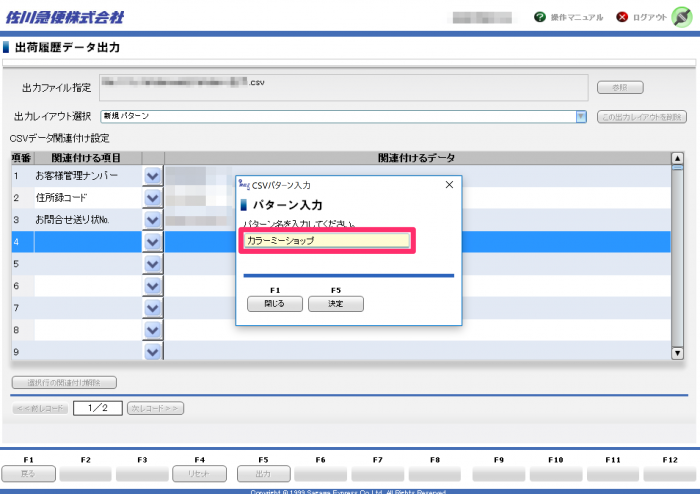The width and height of the screenshot is (700, 494).
Task: Click 選択行の関連付け解除 button
Action: [x=64, y=382]
